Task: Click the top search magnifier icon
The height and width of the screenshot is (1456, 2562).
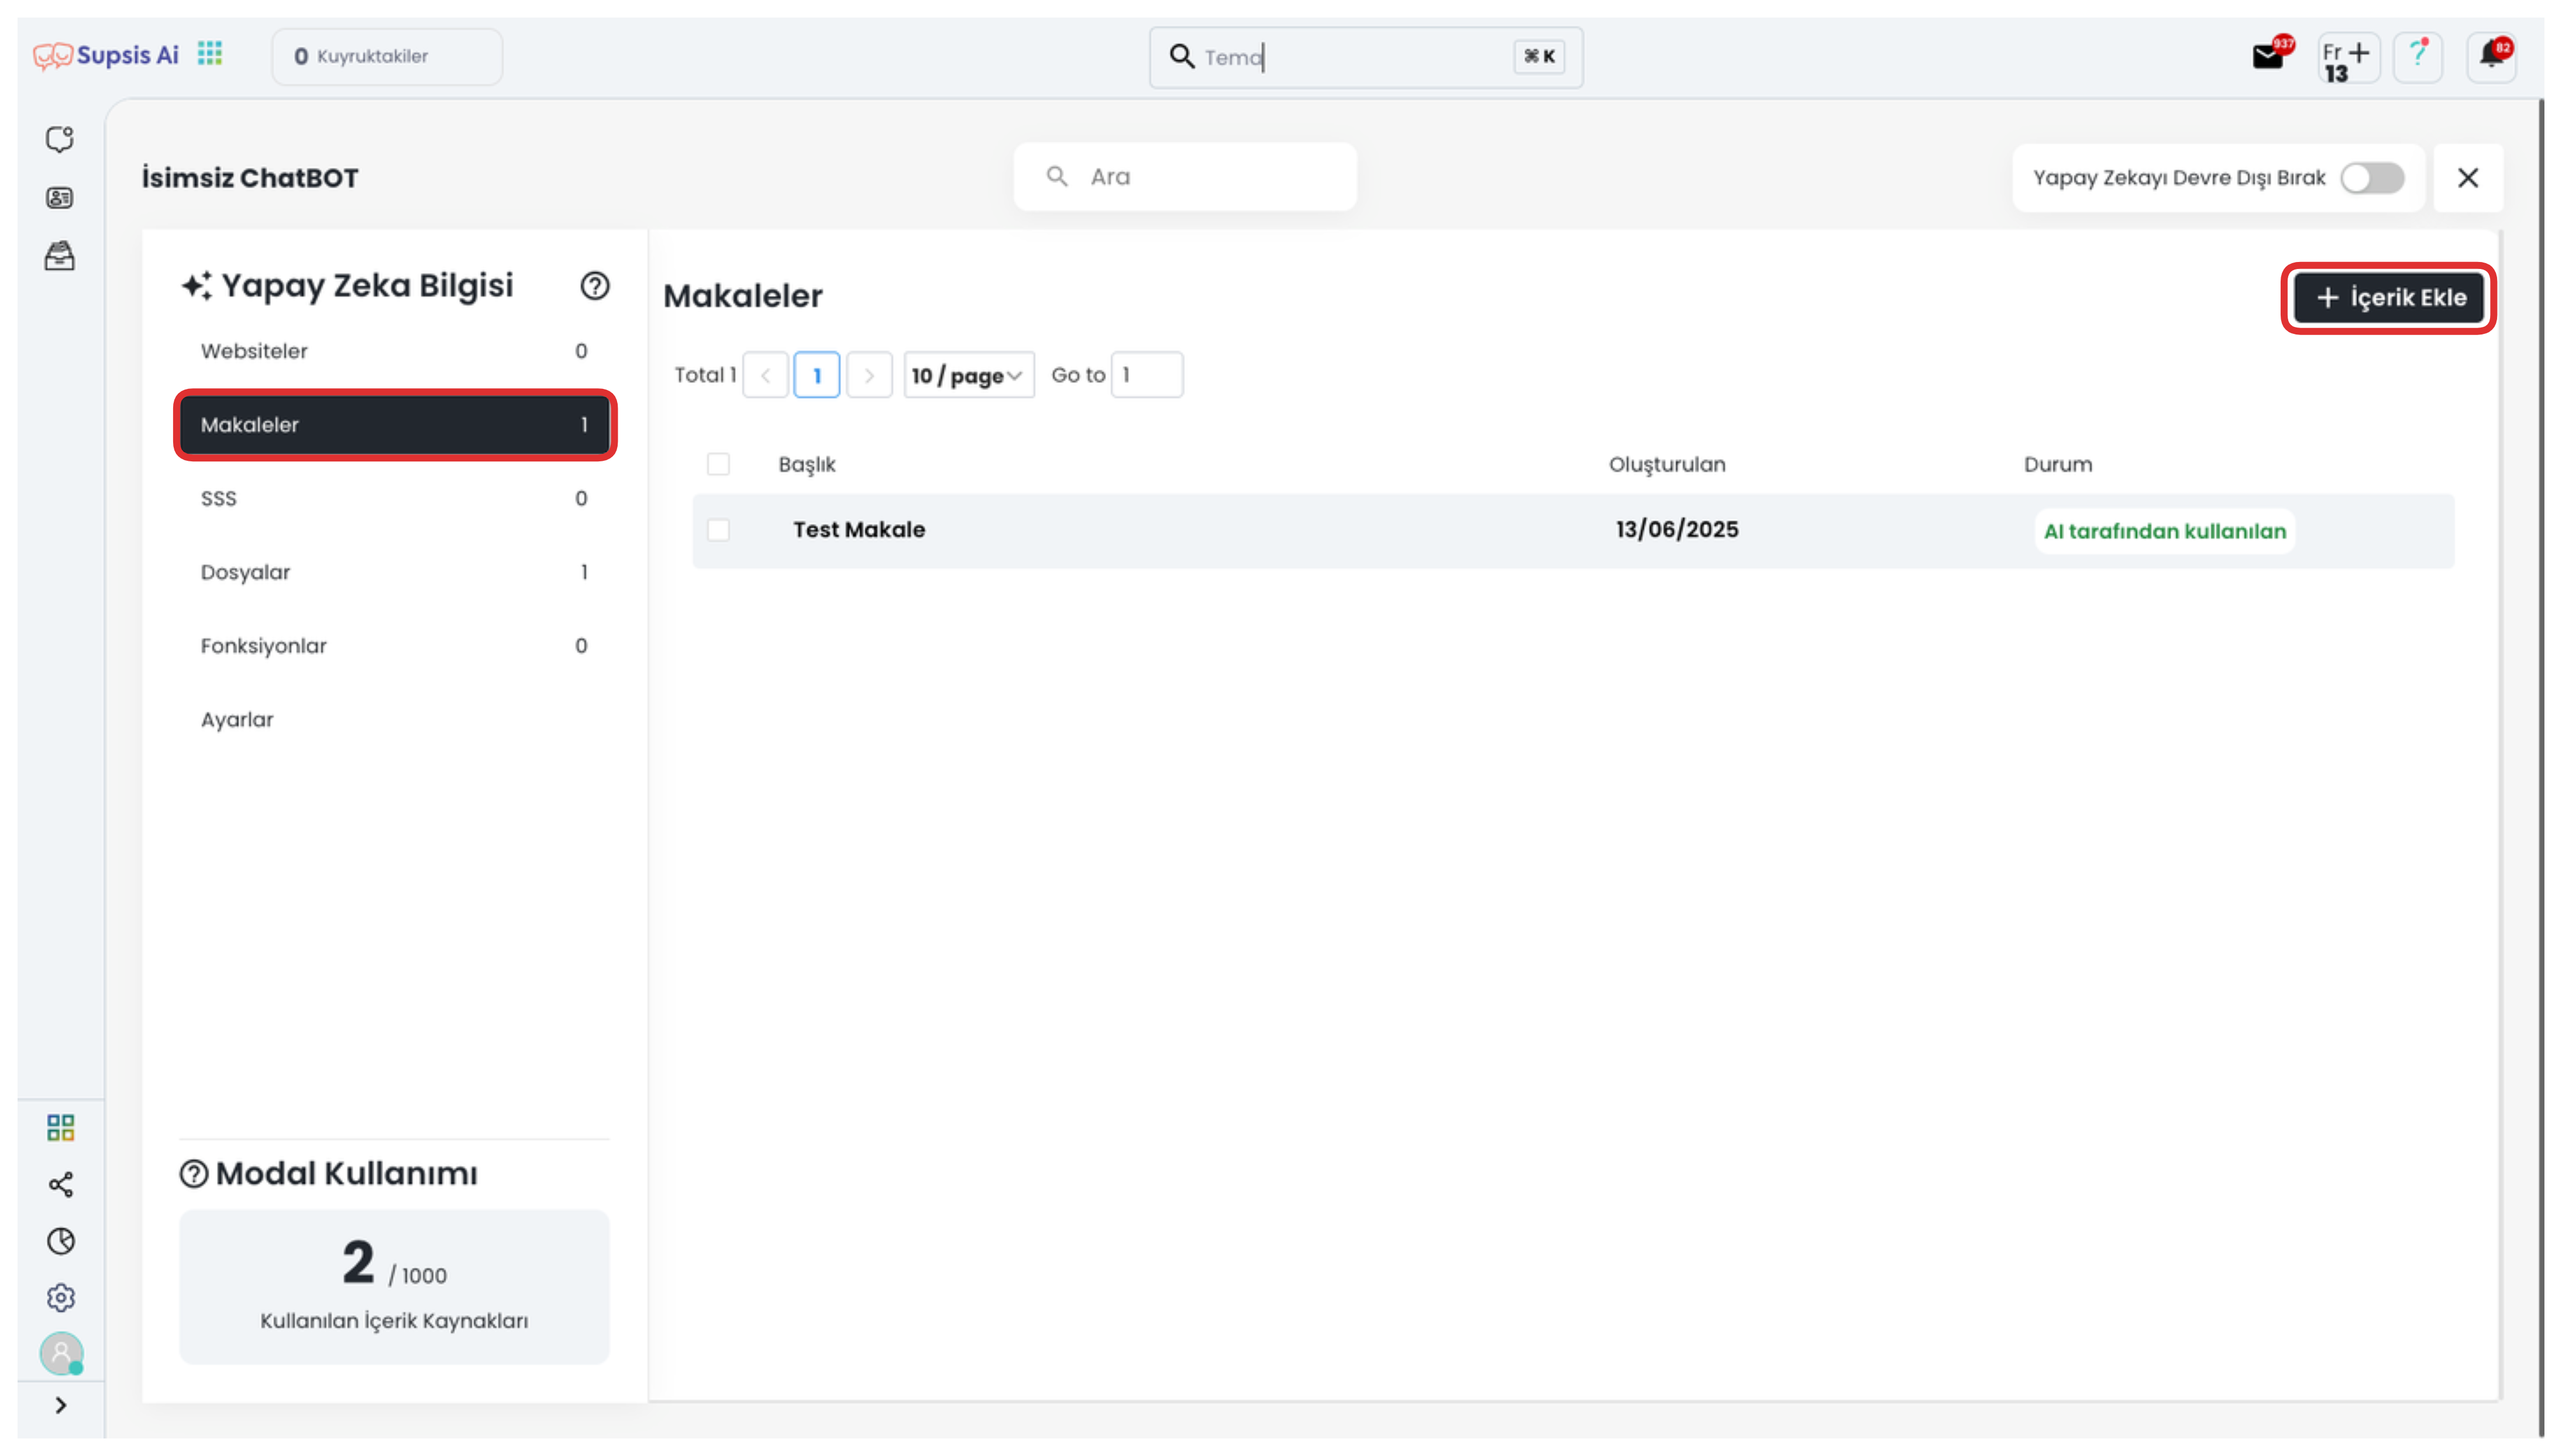Action: [x=1181, y=56]
